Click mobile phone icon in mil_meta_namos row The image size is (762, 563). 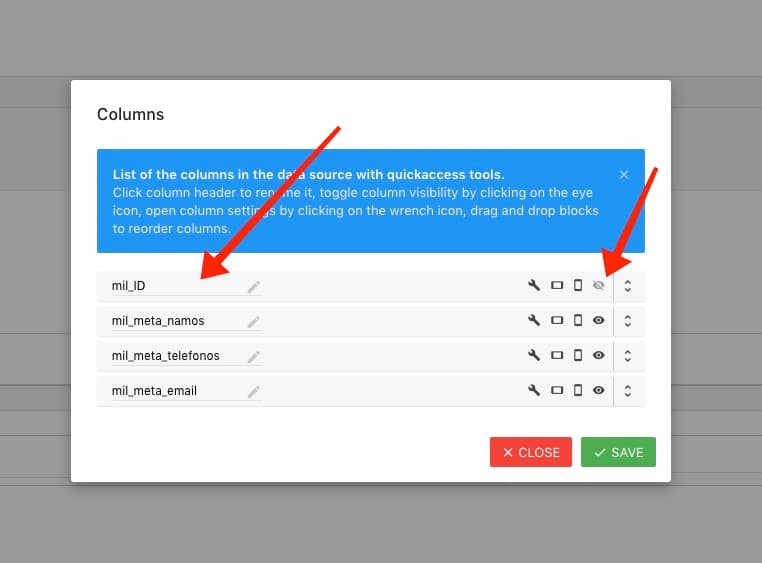click(577, 321)
